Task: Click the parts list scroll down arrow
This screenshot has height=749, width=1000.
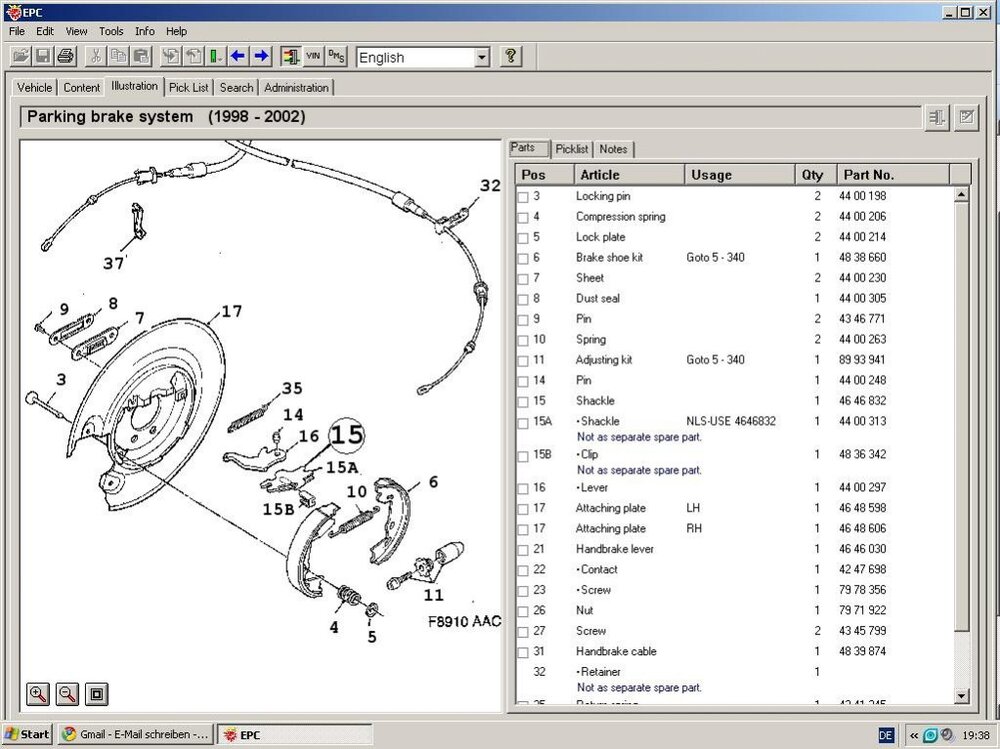Action: (x=962, y=696)
